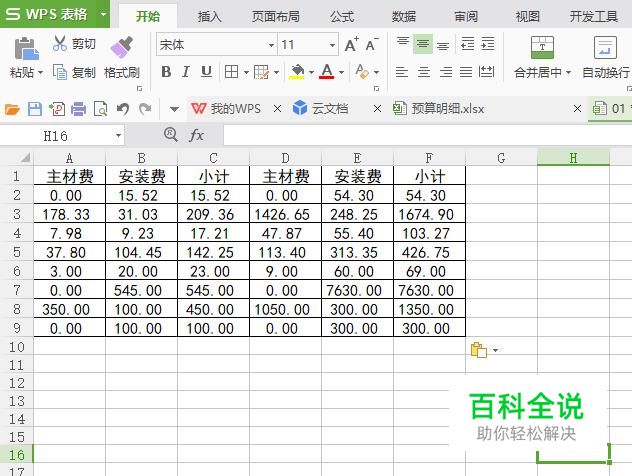Switch to the 开始 ribbon tab
Screen dimensions: 632x476
click(x=148, y=17)
